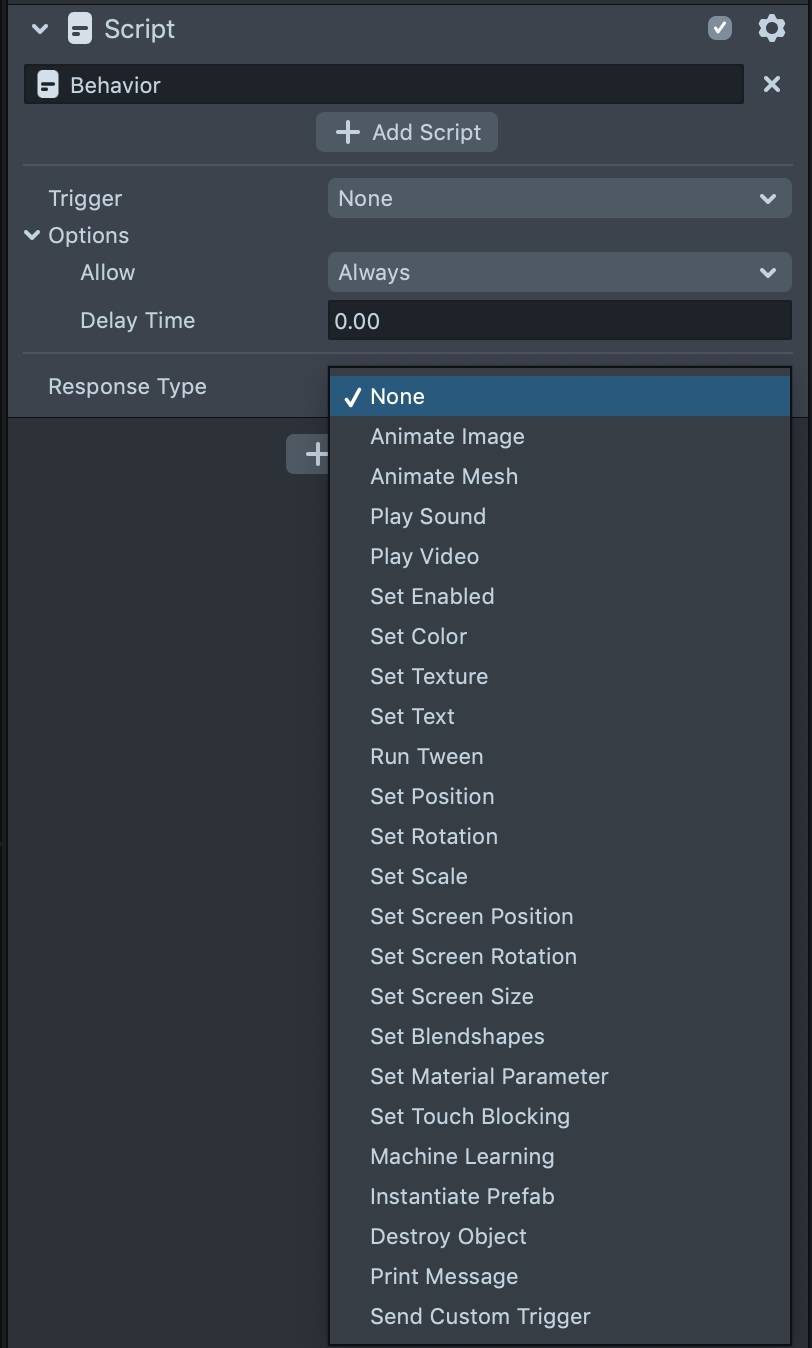Open the Script component settings gear
Screen dimensions: 812x1348
[771, 28]
